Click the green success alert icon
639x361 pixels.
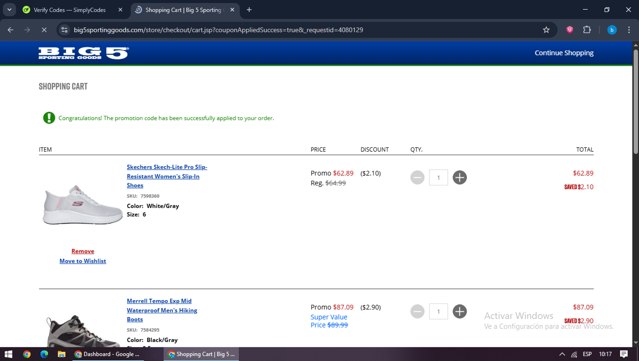49,118
